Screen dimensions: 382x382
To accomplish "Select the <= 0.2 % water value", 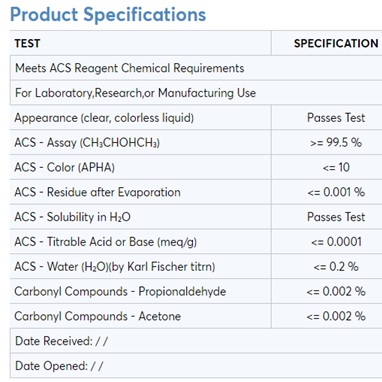I will (336, 267).
